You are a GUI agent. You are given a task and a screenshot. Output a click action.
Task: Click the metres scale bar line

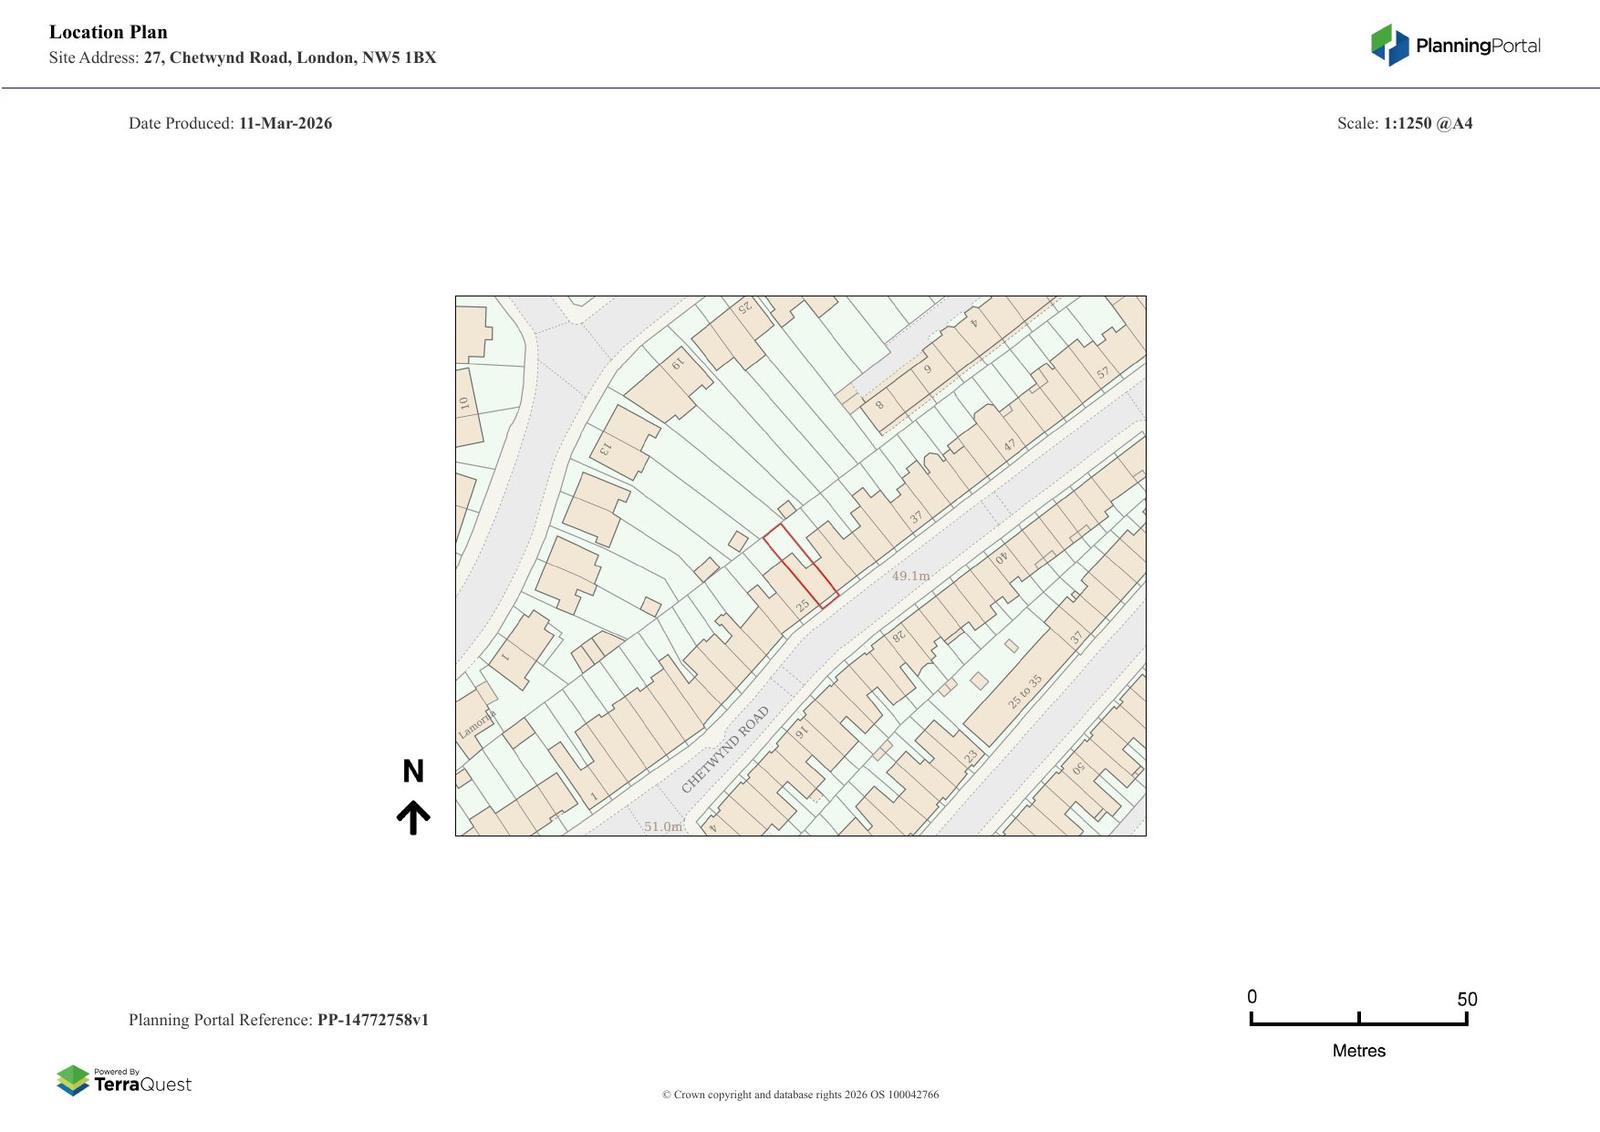(1358, 1023)
